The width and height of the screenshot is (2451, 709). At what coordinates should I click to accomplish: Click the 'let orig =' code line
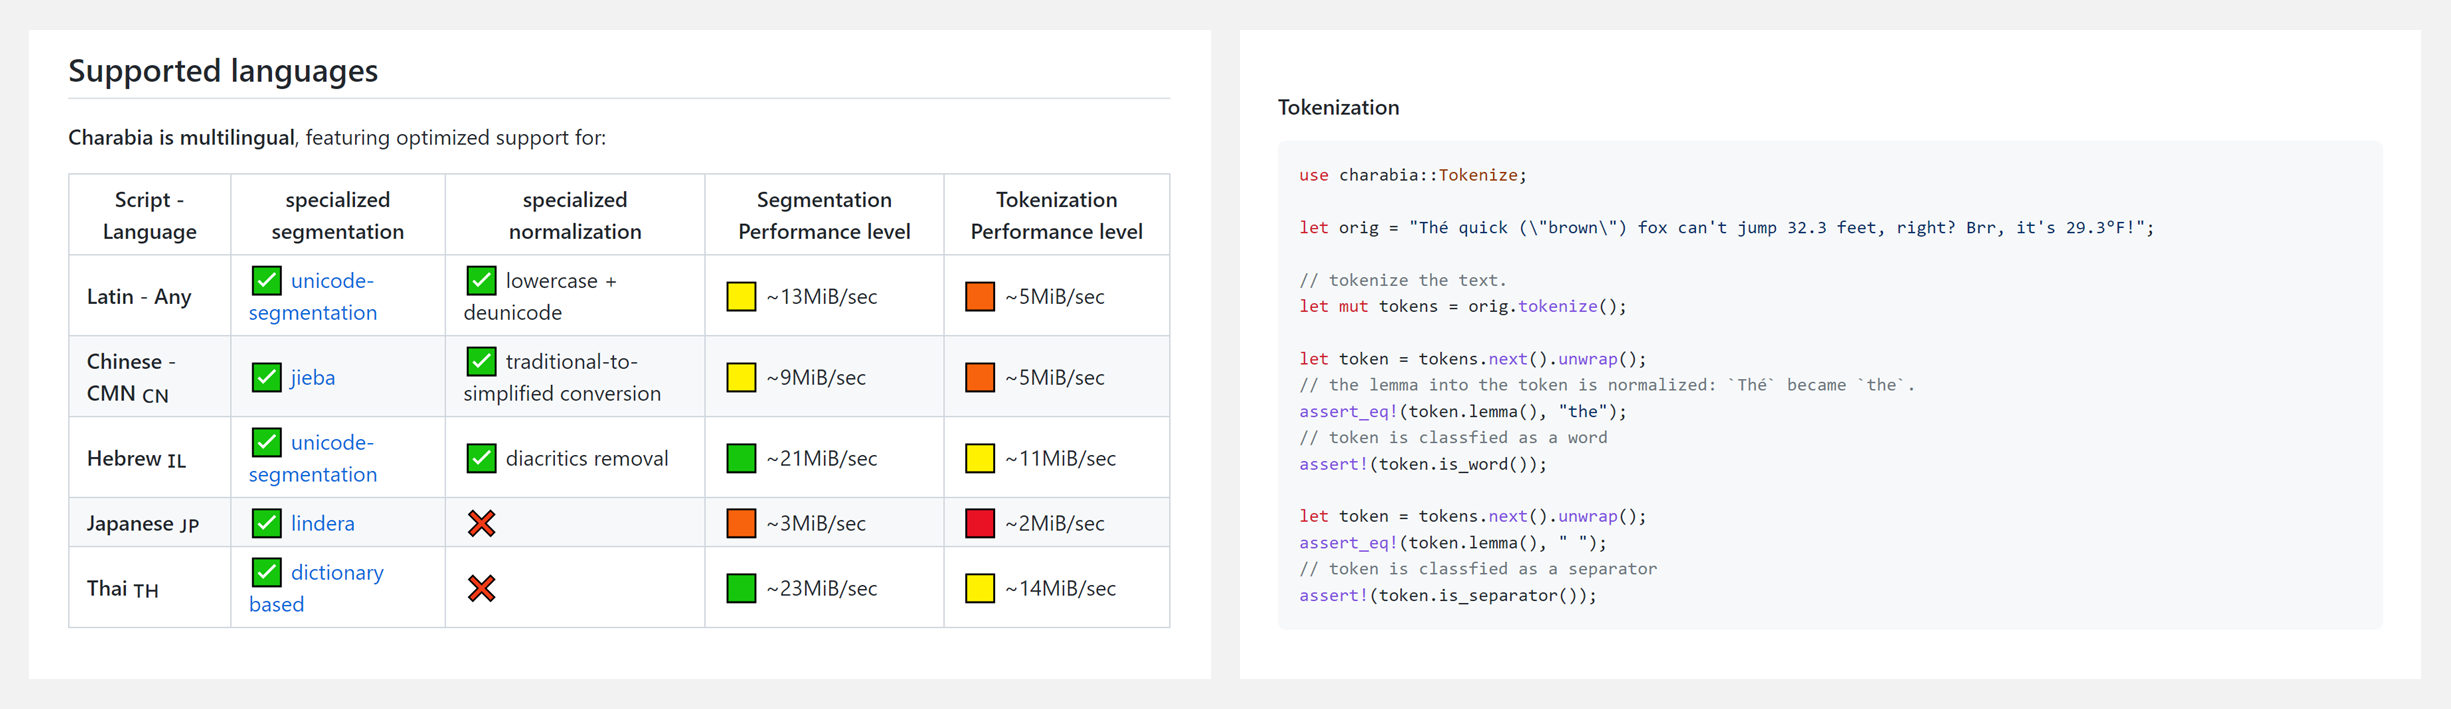1727,228
